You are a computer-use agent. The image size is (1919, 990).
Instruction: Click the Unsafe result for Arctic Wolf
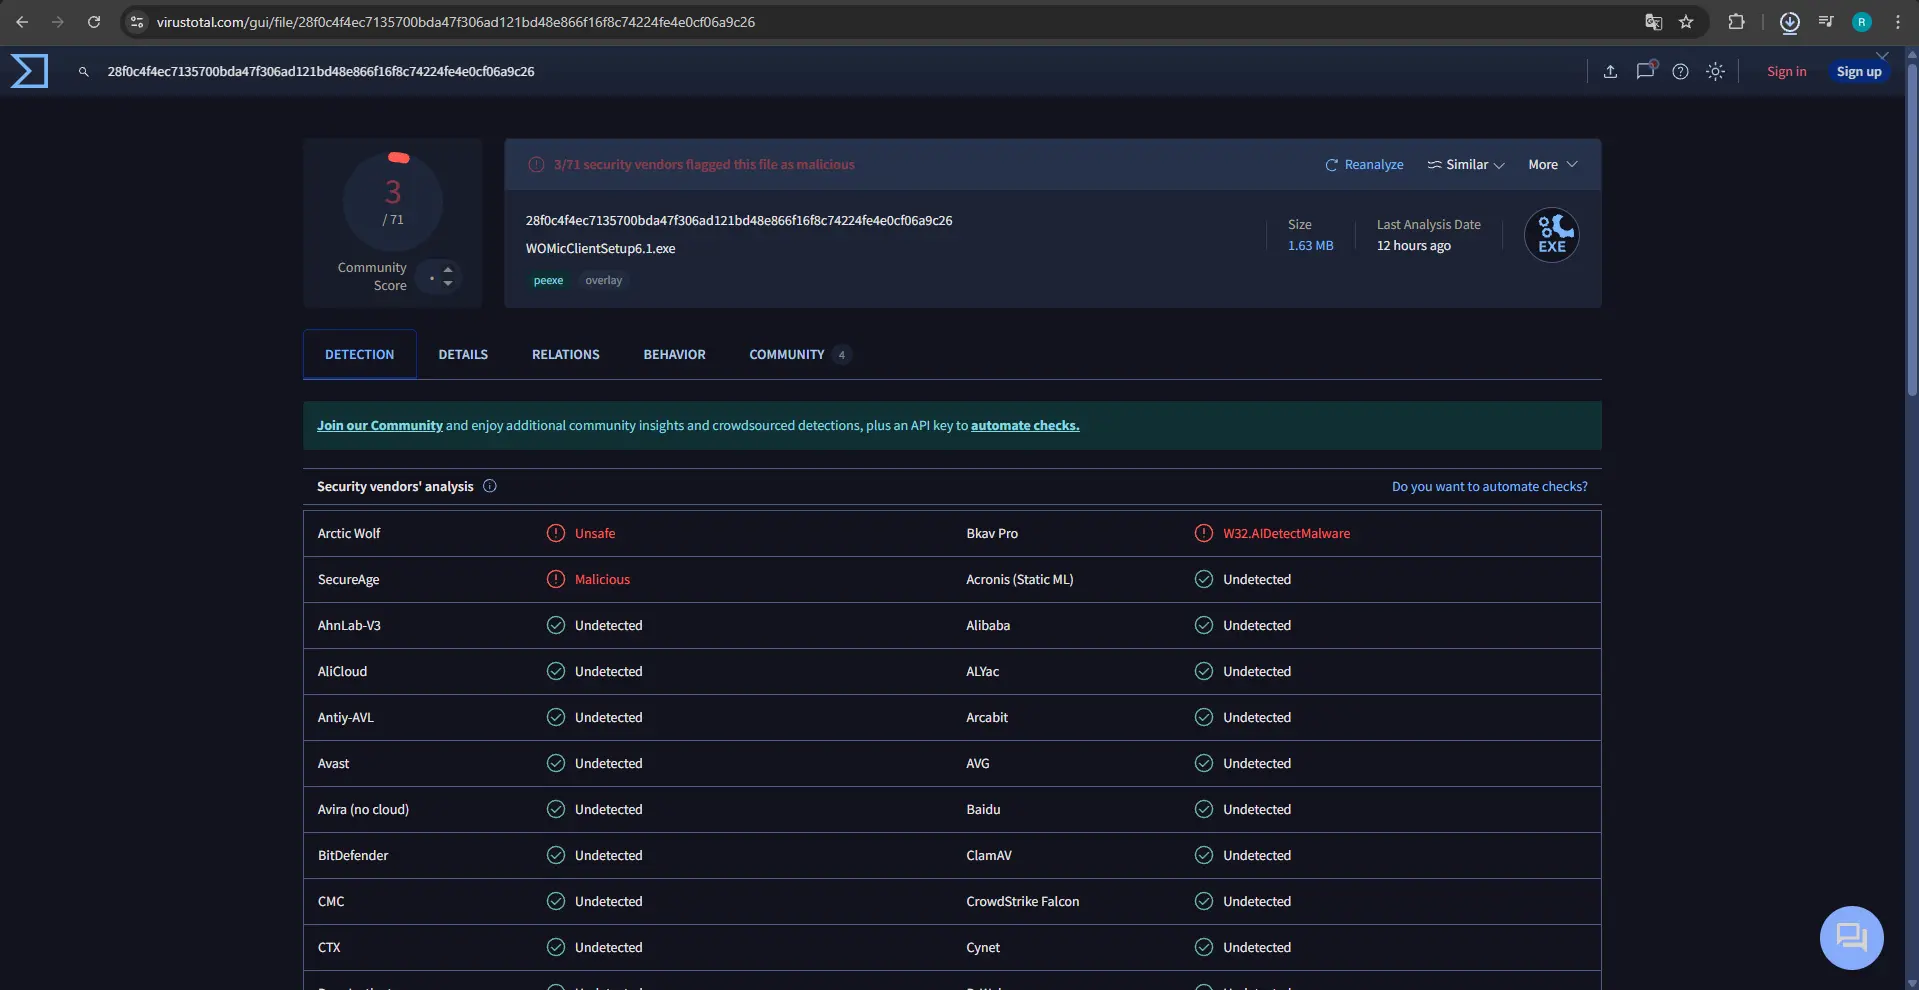595,533
